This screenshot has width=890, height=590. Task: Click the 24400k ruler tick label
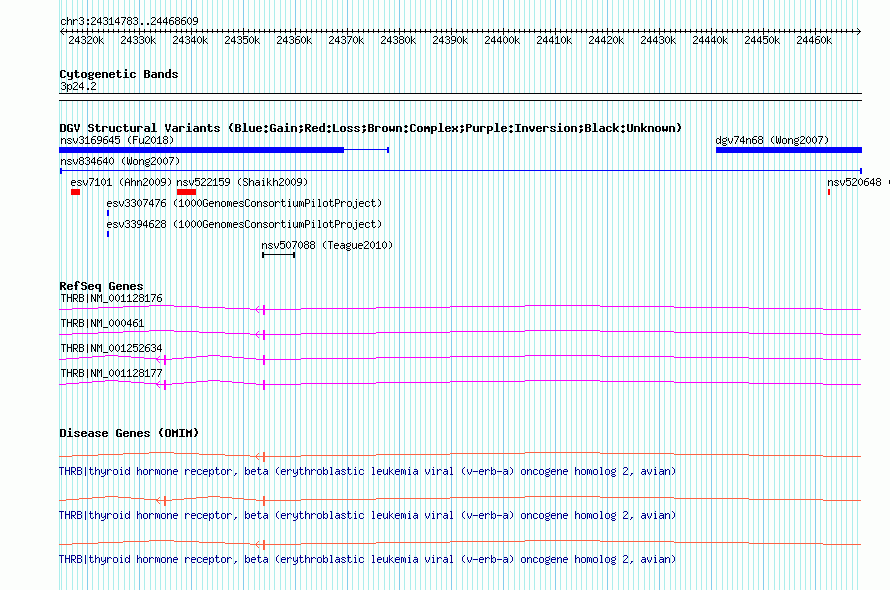(x=502, y=40)
